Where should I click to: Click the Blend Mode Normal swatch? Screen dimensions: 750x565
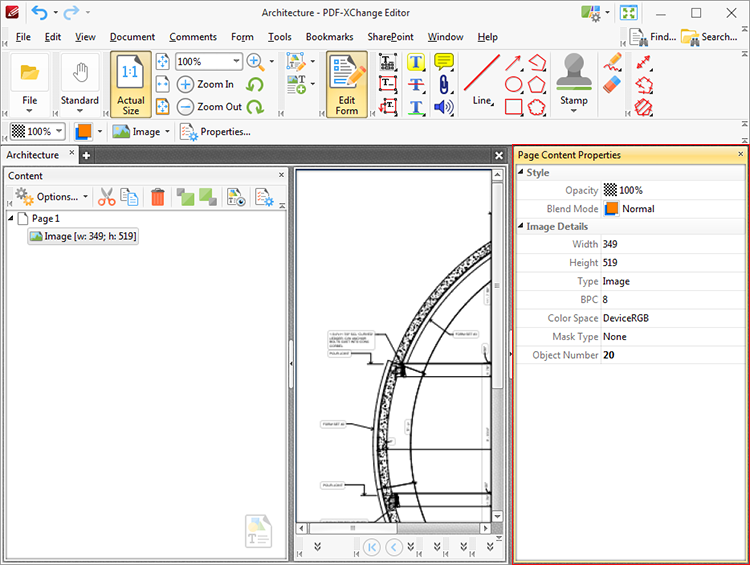pos(611,209)
